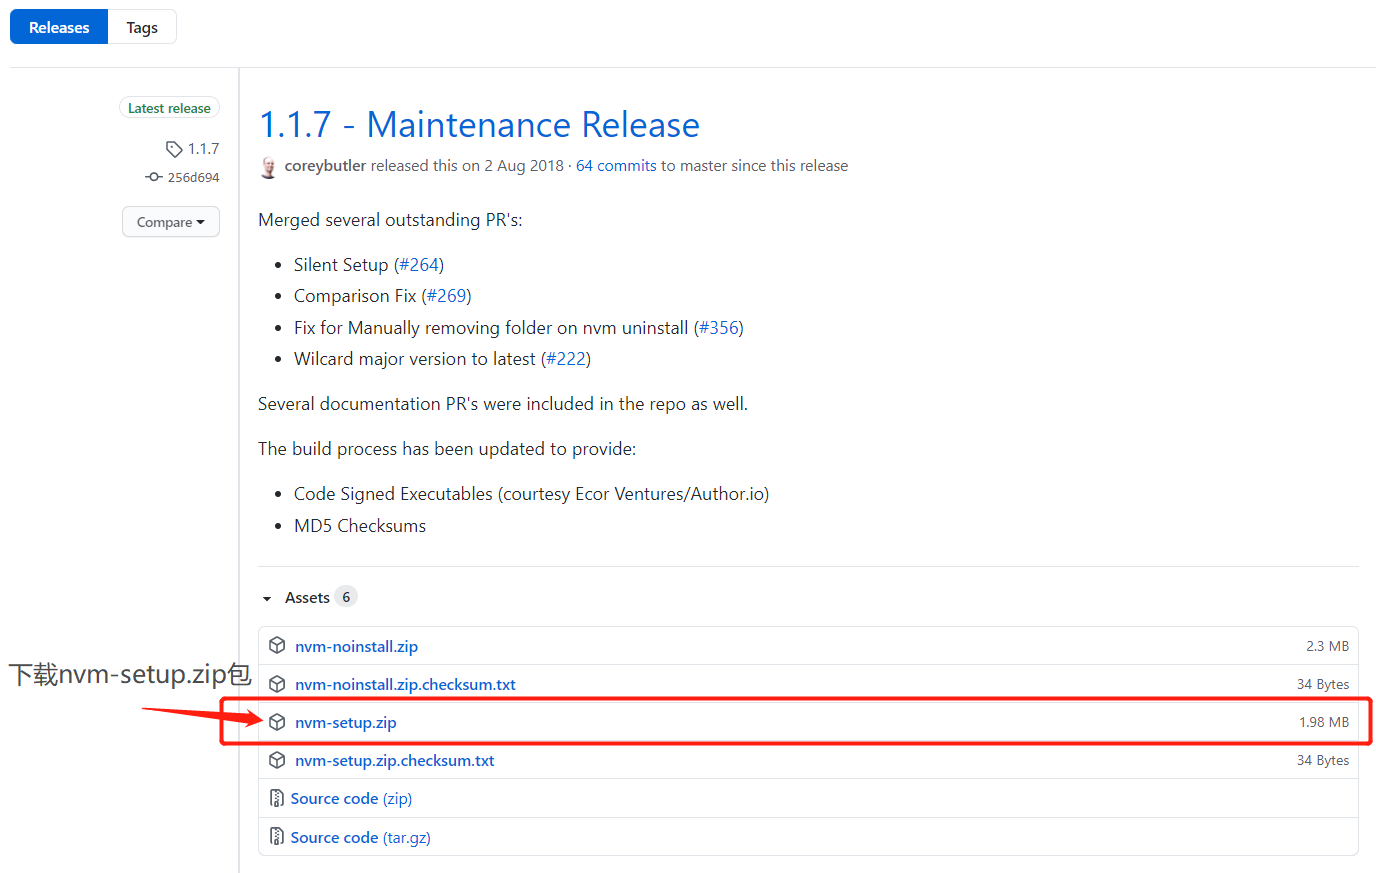
Task: Click the Code Signed Executables bullet text
Action: click(531, 494)
